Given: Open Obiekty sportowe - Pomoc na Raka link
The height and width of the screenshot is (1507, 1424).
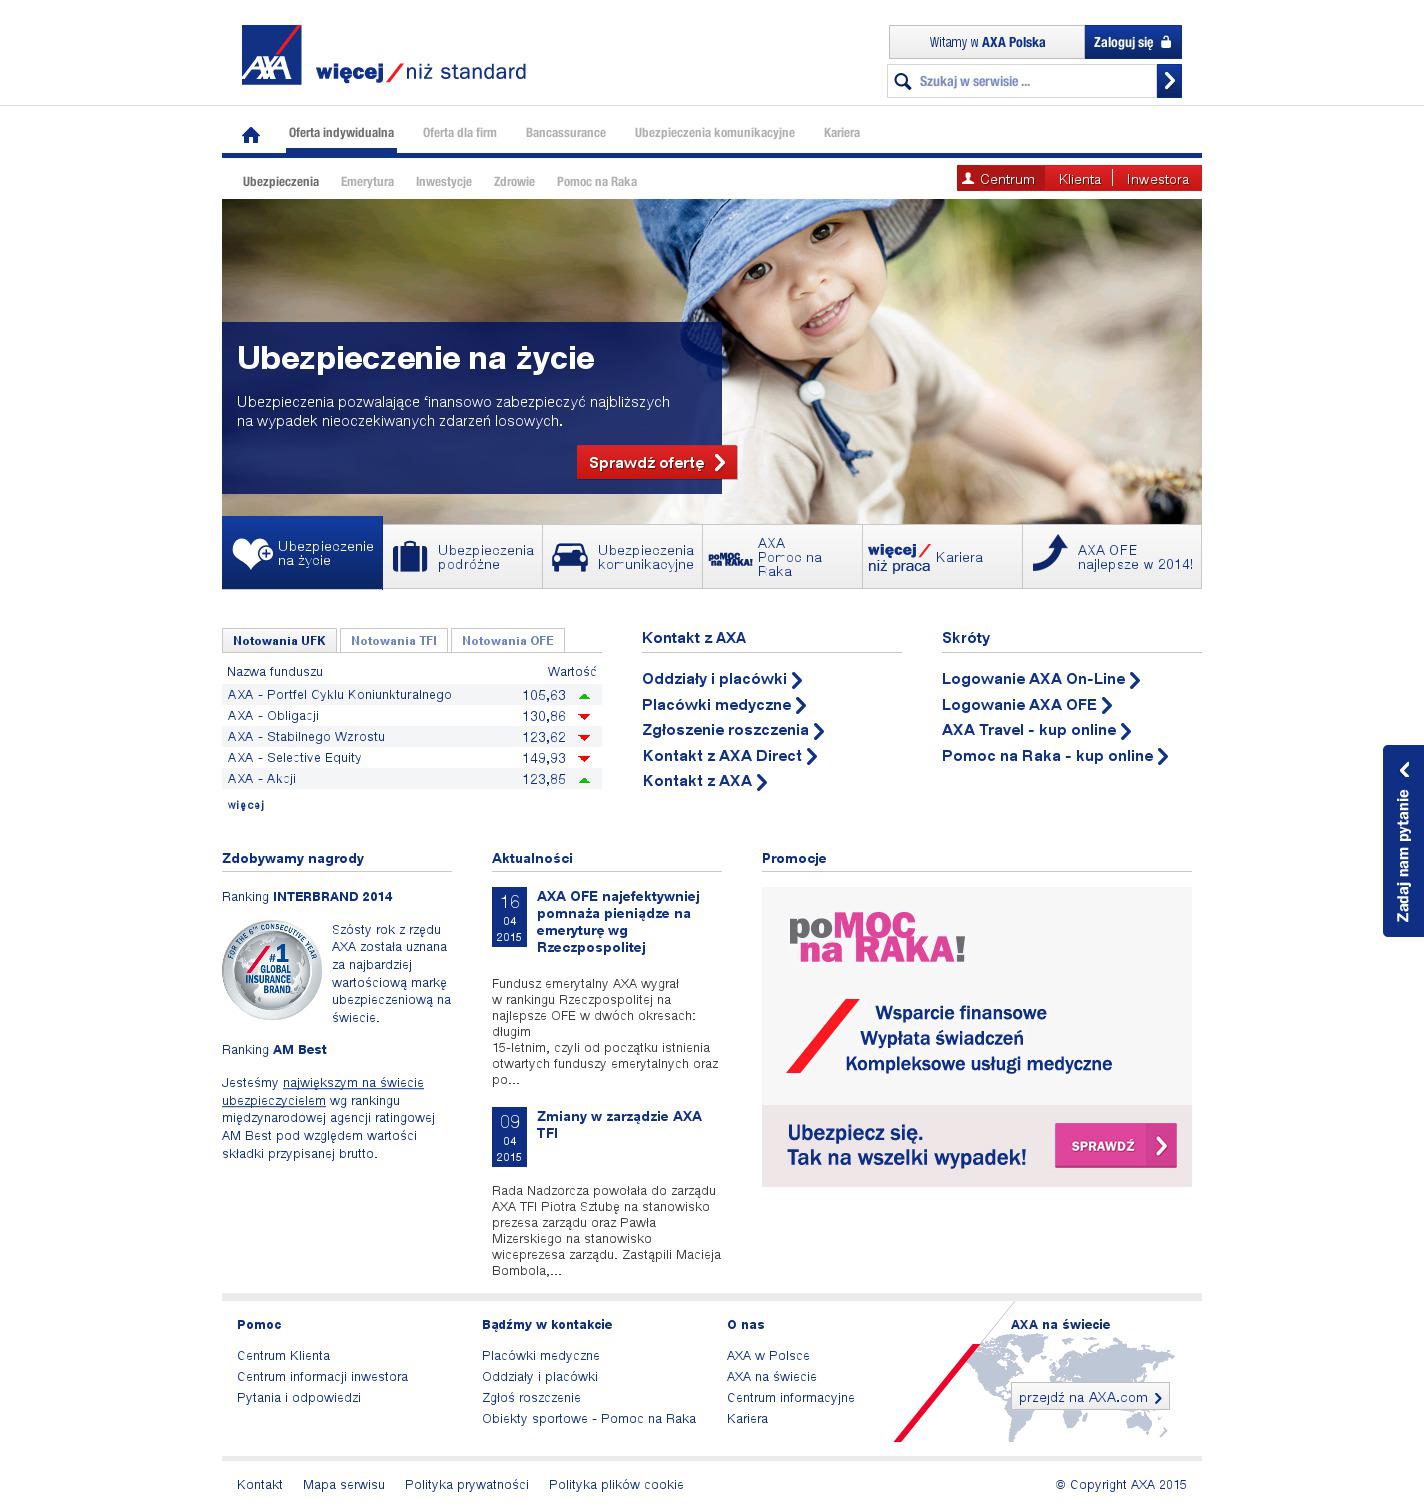Looking at the screenshot, I should 589,1419.
